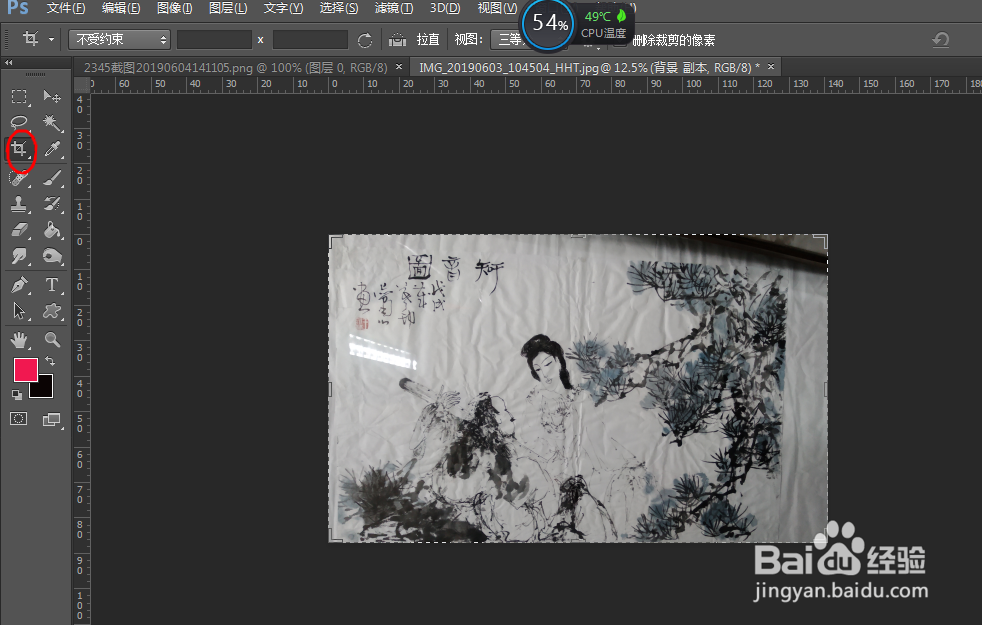Screen dimensions: 982x625
Task: Select the Clone Stamp tool
Action: (19, 204)
